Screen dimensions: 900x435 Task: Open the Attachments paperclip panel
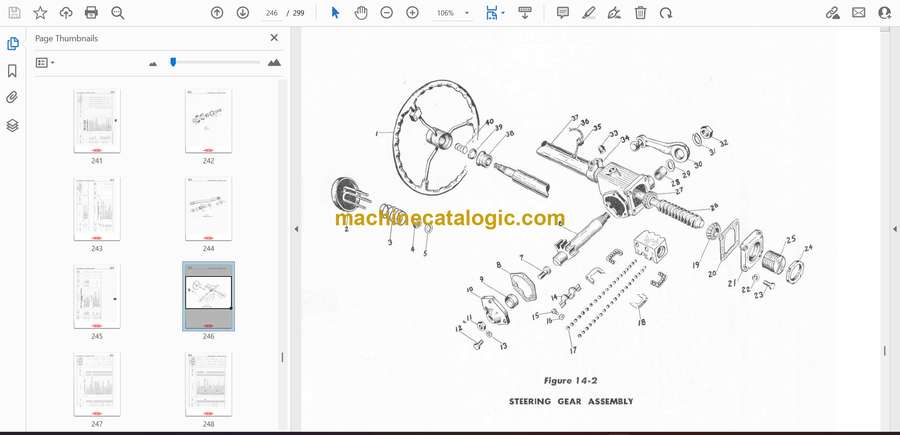pos(12,98)
